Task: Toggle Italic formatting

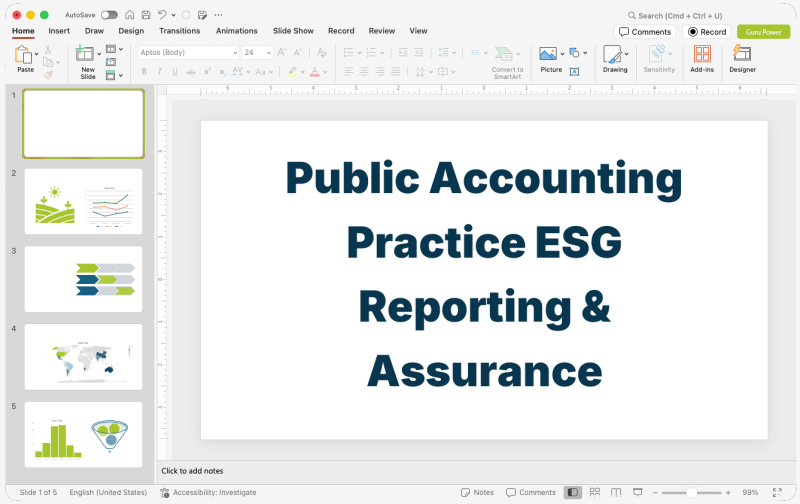Action: coord(160,72)
